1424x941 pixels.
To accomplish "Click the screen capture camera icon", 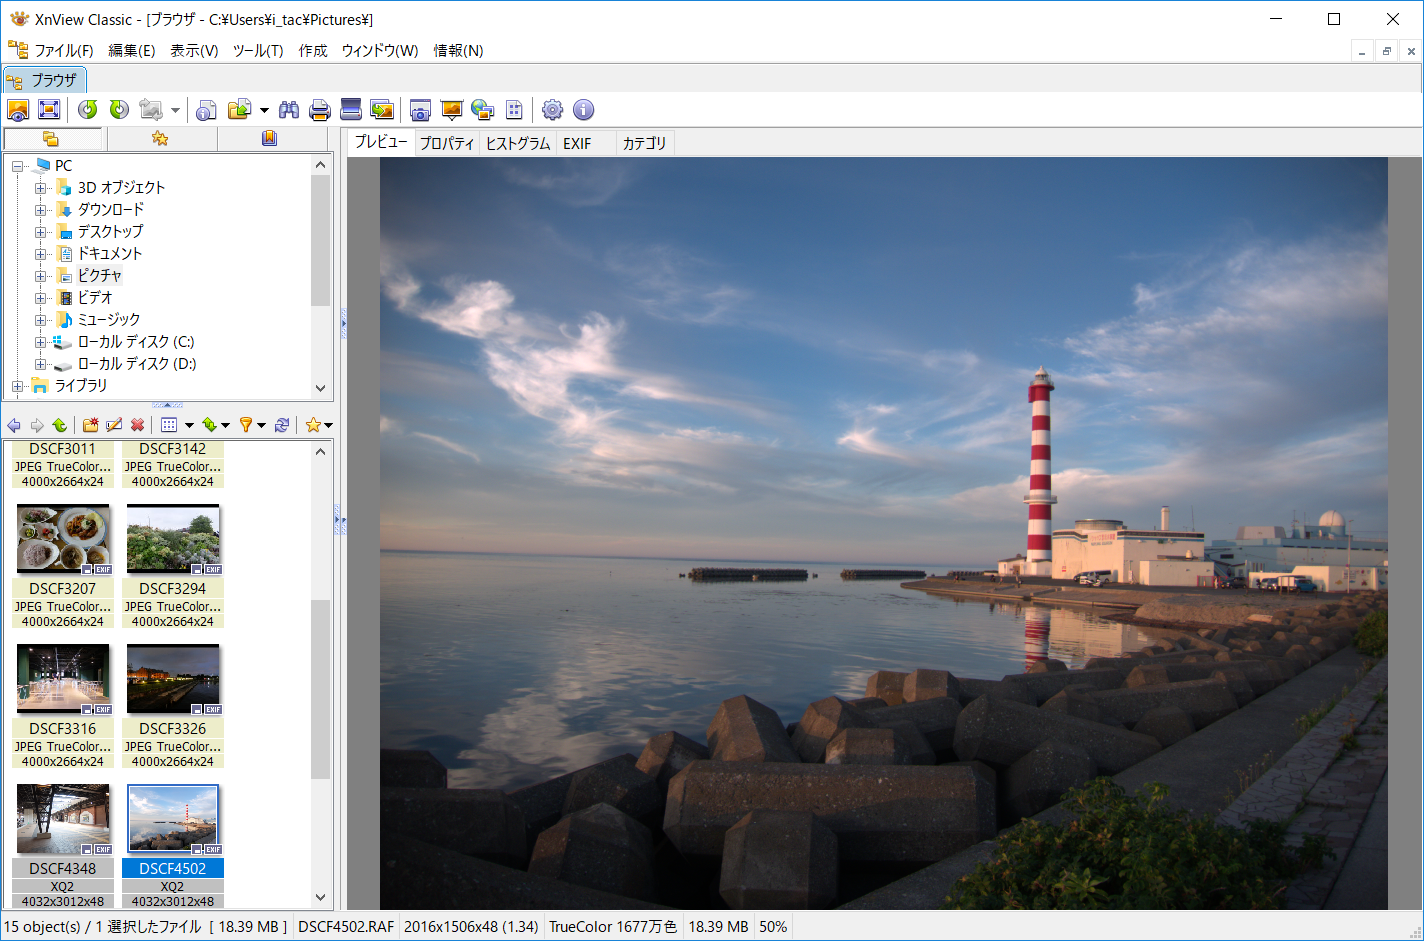I will 421,110.
